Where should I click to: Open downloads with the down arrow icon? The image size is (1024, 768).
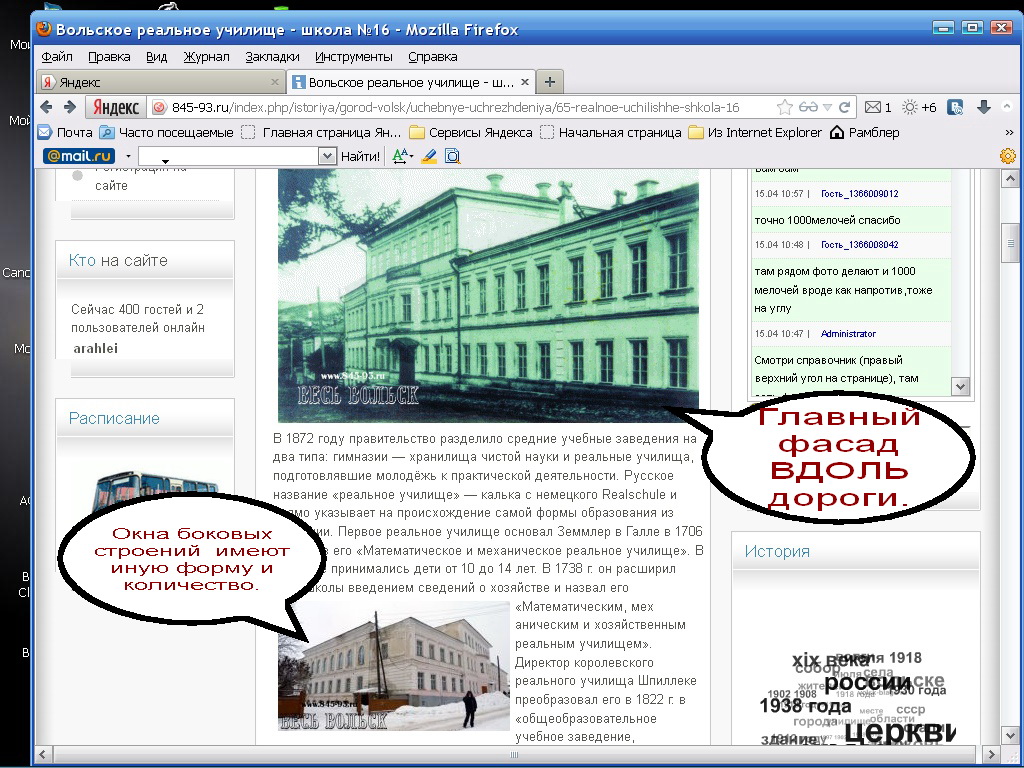pyautogui.click(x=983, y=107)
